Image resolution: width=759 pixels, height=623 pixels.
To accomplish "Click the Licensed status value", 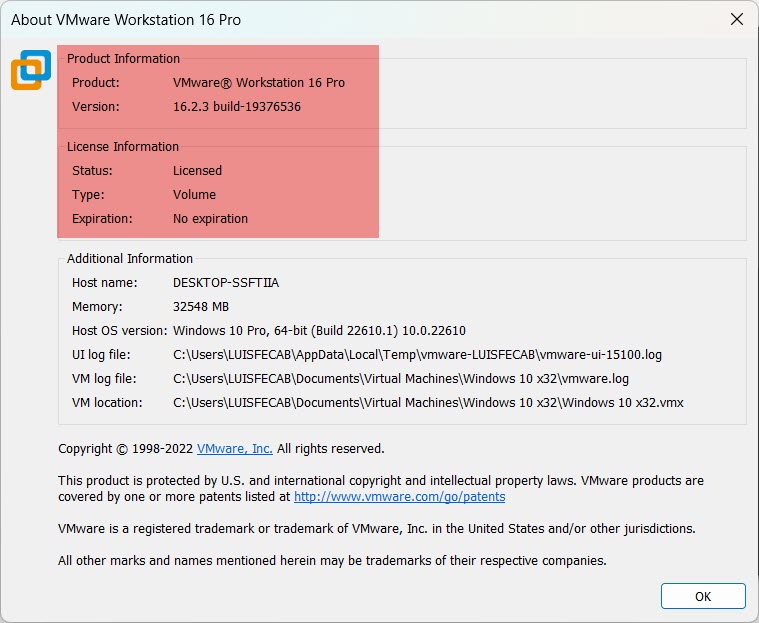I will 197,170.
